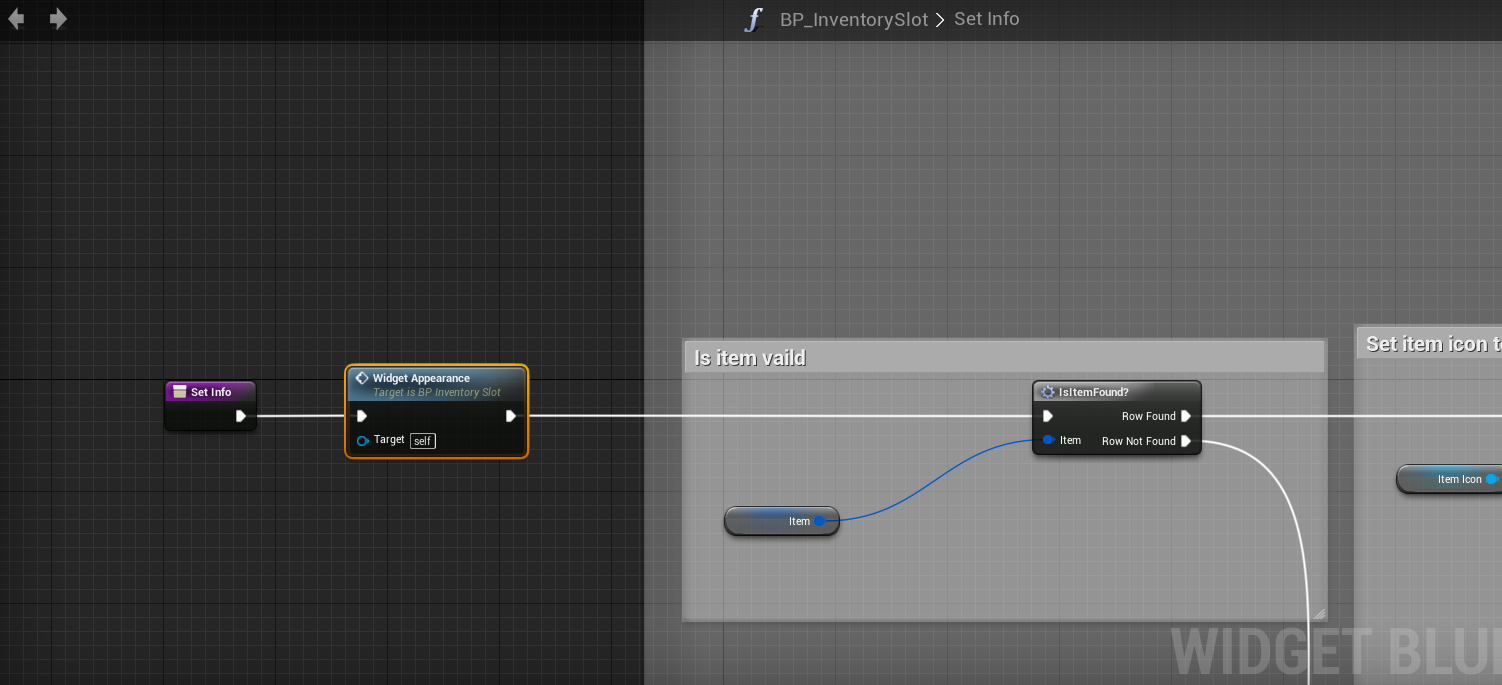Click the Row Found output pin

click(1186, 416)
